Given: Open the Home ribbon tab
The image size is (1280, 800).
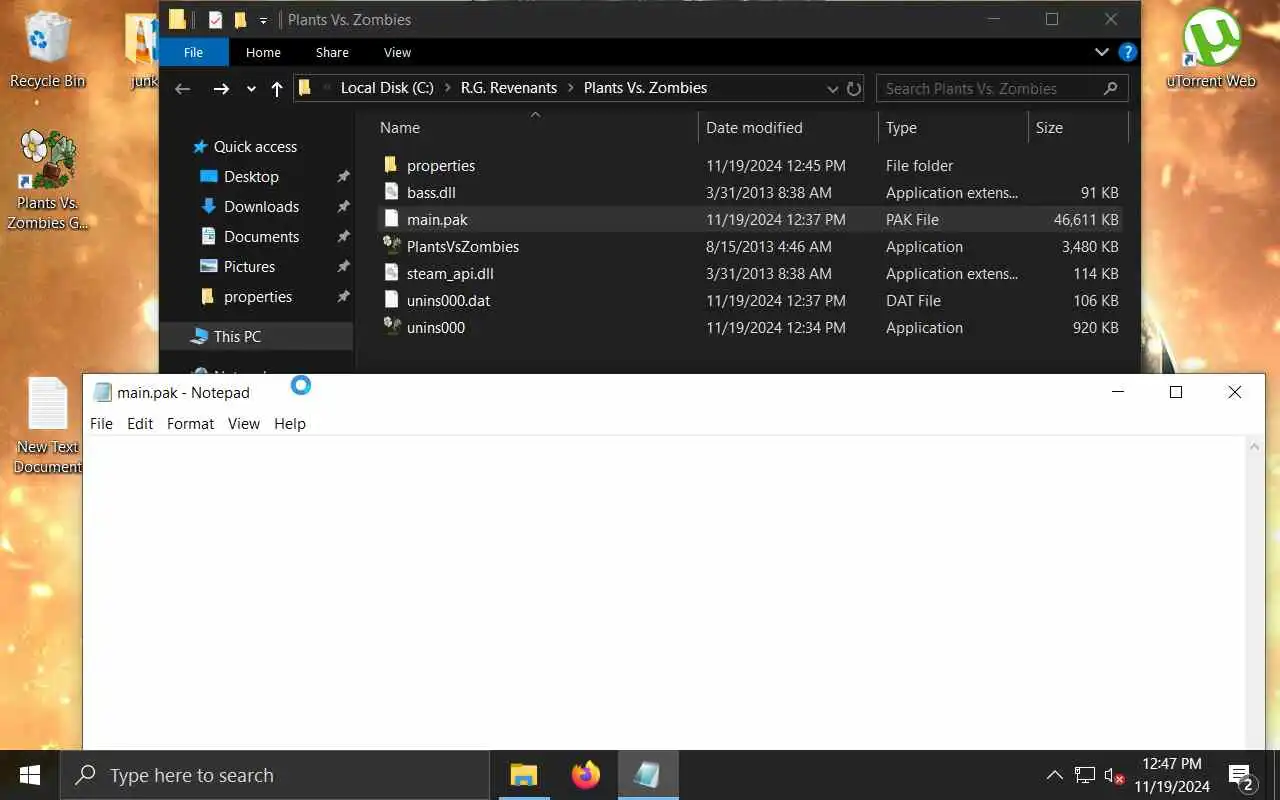Looking at the screenshot, I should 263,52.
